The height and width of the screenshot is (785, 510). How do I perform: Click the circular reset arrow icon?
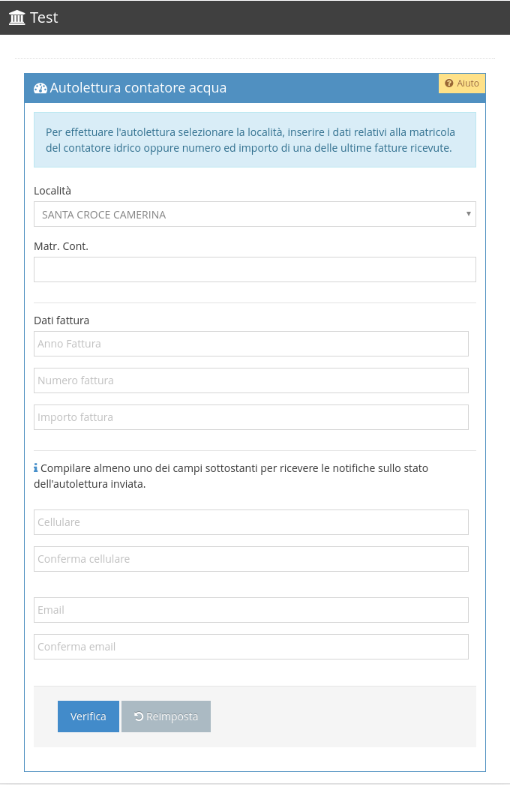pos(139,716)
